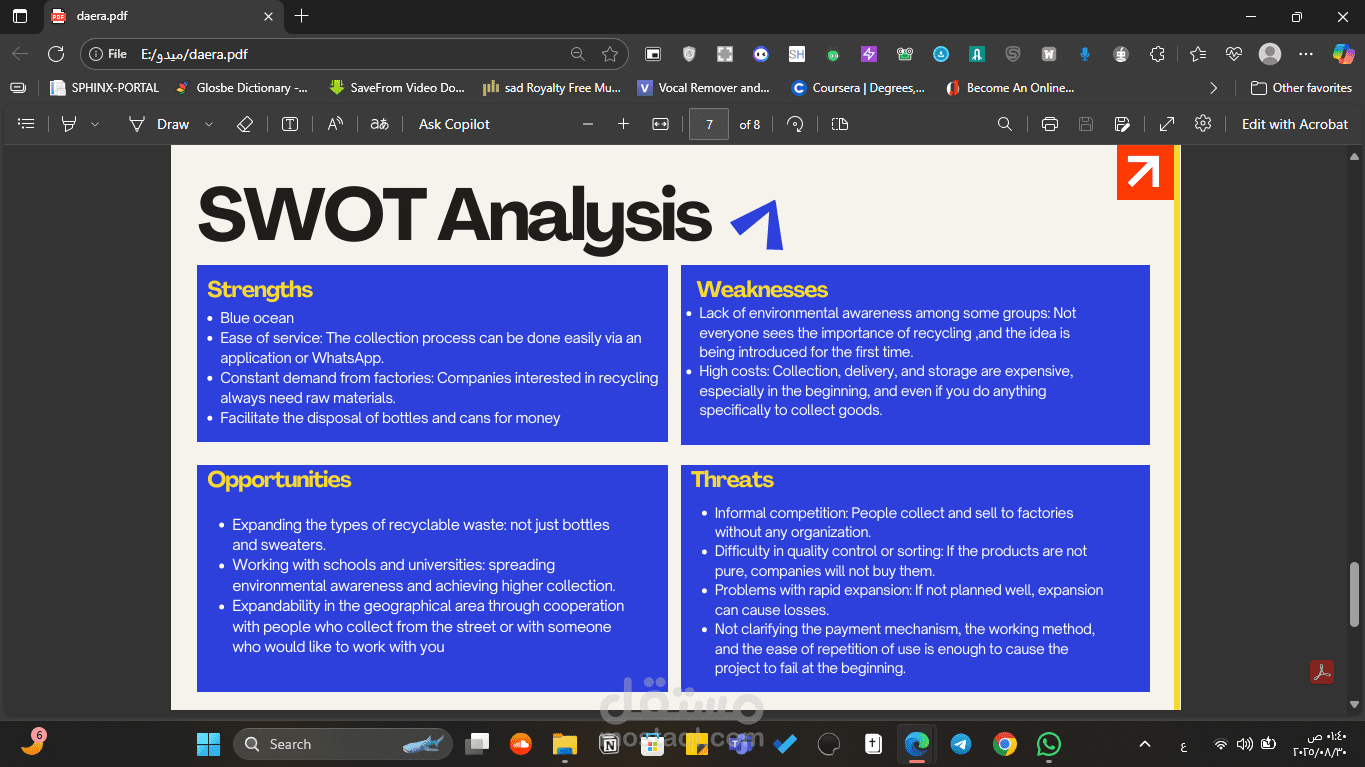Enter full screen PDF view
1365x767 pixels.
(1167, 124)
